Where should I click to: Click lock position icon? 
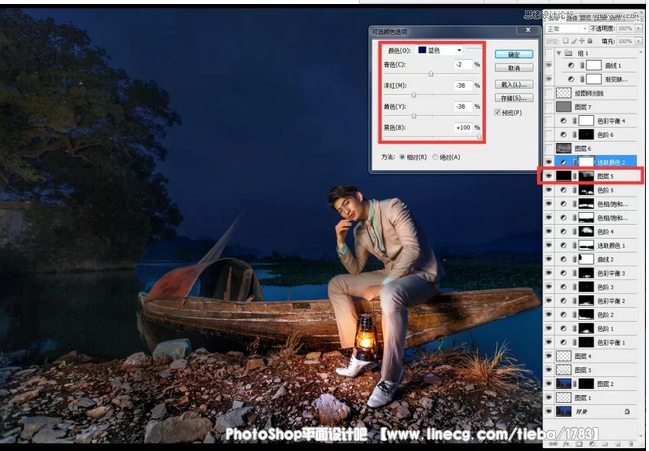582,41
